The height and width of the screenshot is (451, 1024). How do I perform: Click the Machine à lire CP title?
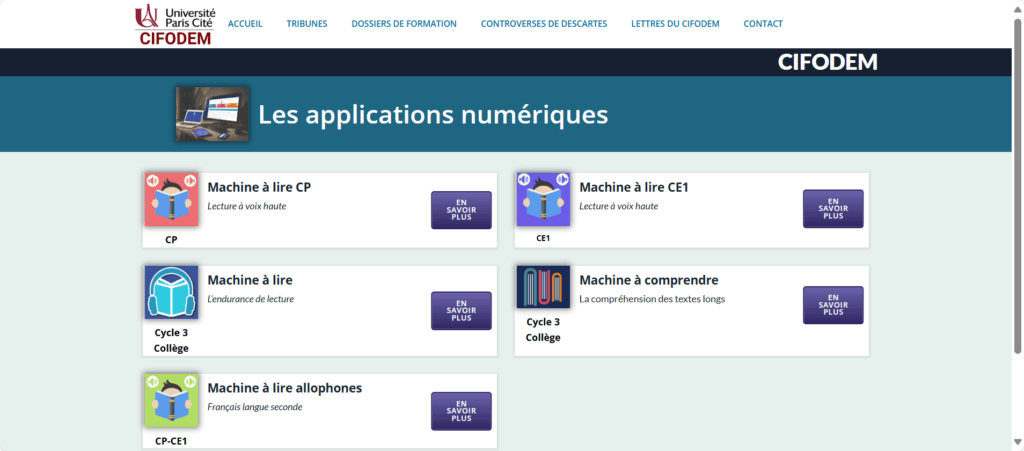(x=259, y=187)
